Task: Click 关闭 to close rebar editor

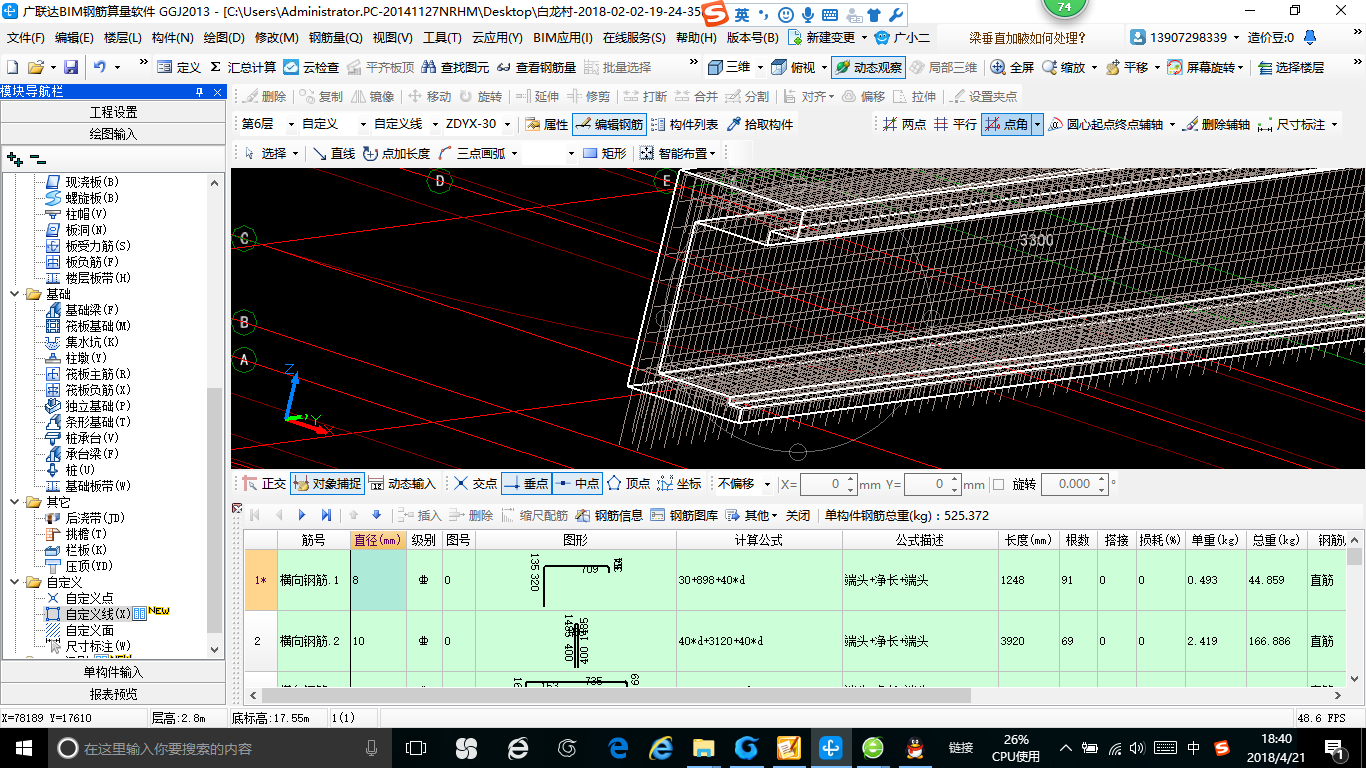Action: [797, 515]
